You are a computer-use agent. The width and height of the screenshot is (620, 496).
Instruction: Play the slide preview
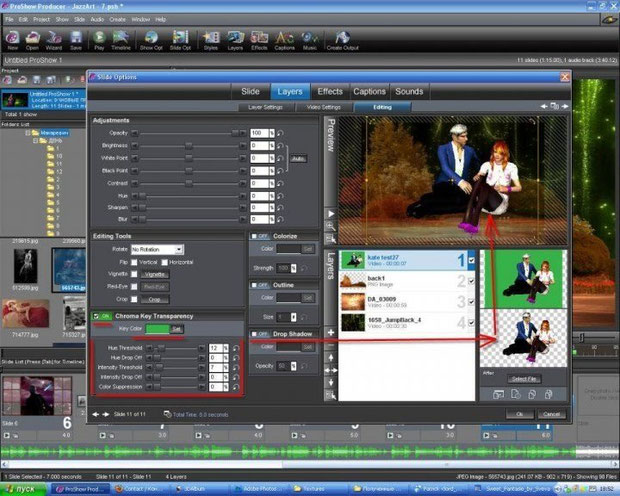point(331,214)
